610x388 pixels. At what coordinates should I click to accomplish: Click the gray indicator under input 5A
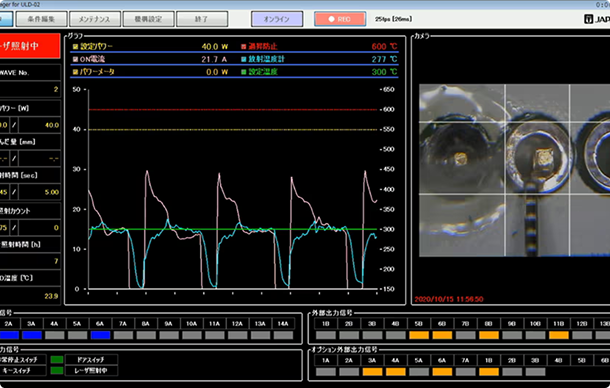click(x=77, y=335)
